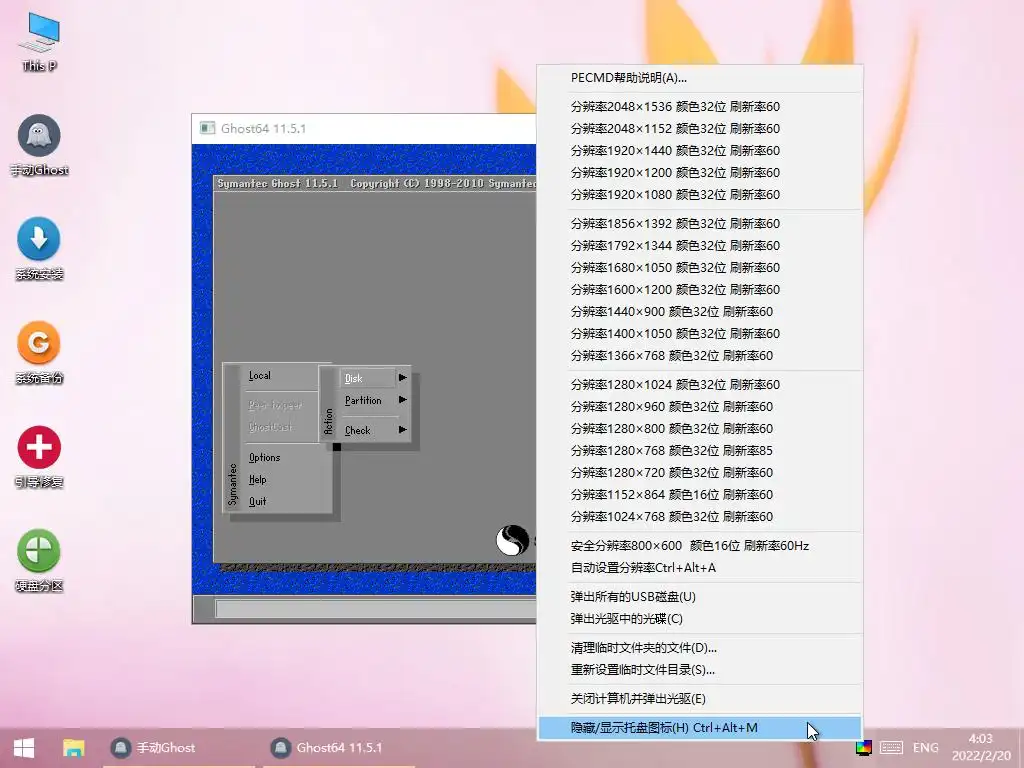Click the keyboard tray icon
The image size is (1024, 768).
click(891, 748)
